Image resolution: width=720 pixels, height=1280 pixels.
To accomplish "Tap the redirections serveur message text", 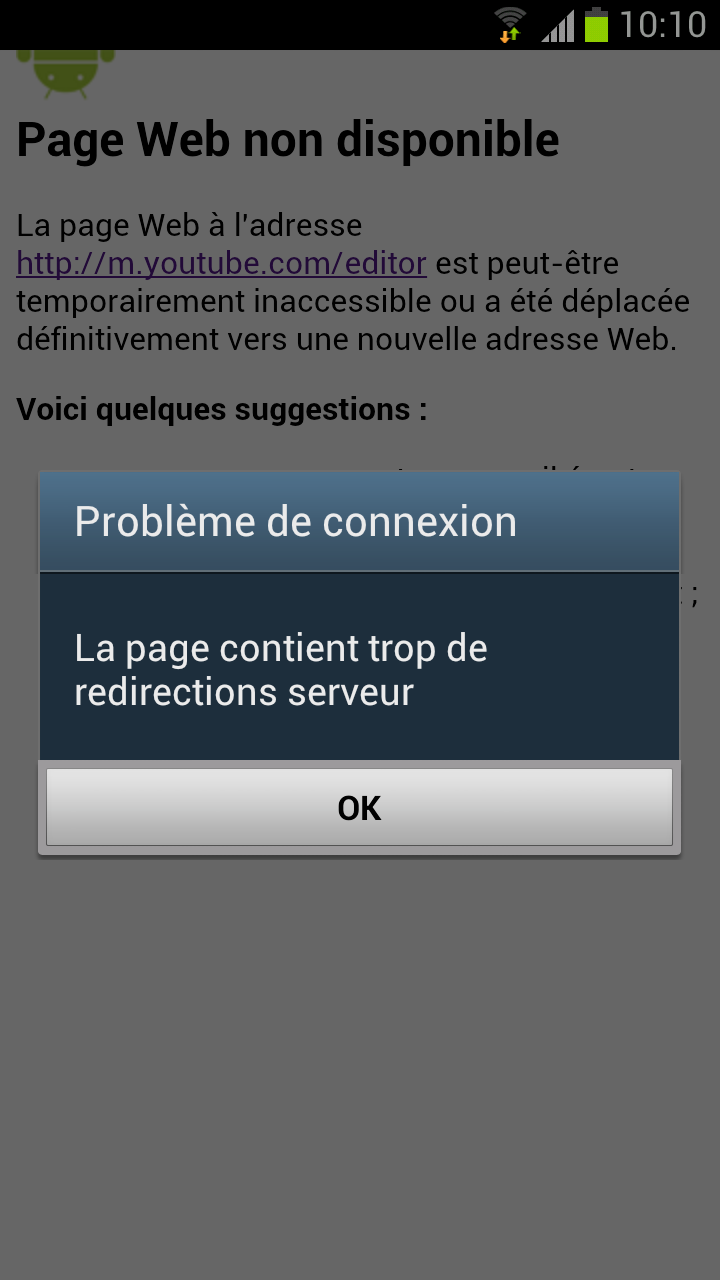I will [x=244, y=692].
